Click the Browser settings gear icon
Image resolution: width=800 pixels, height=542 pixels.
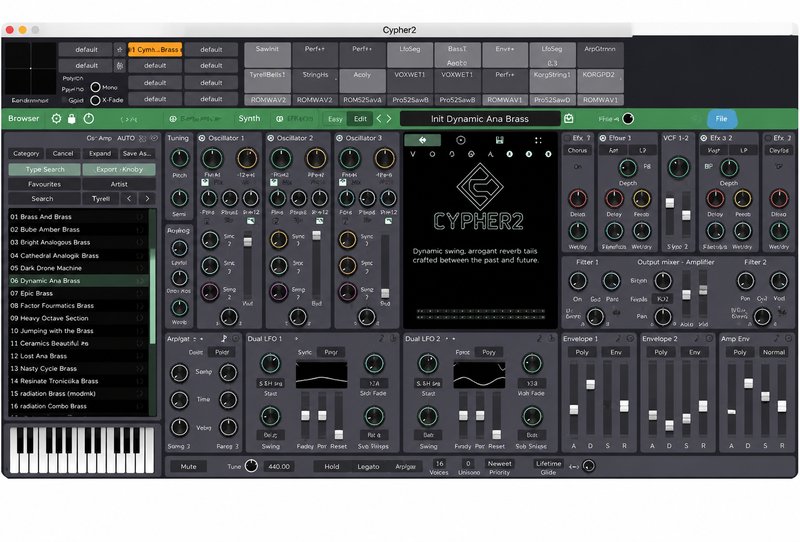pyautogui.click(x=56, y=119)
